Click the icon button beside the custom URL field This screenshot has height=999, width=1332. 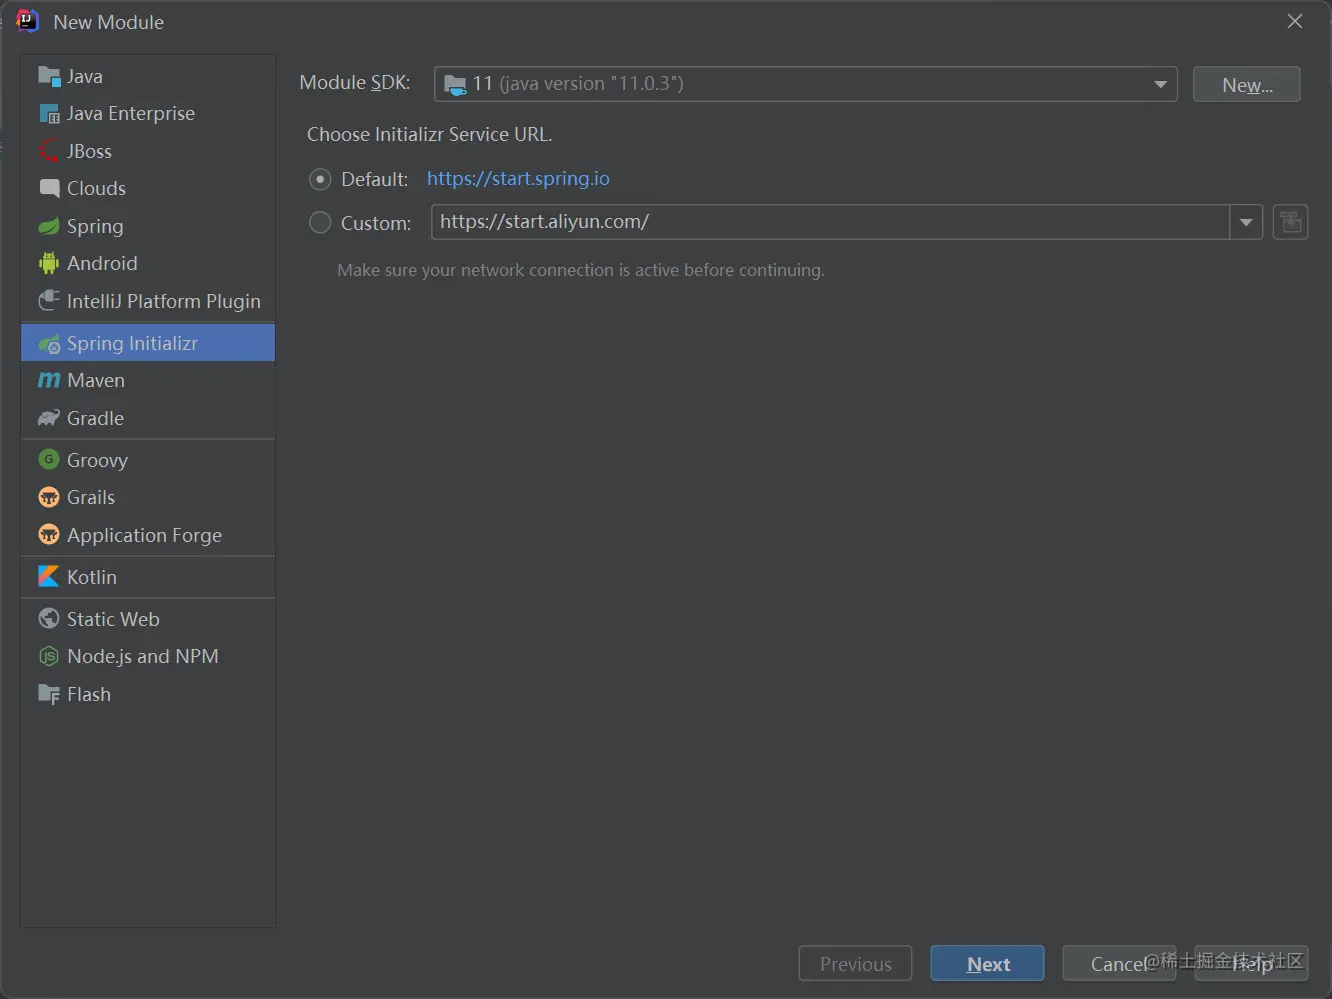(1291, 222)
